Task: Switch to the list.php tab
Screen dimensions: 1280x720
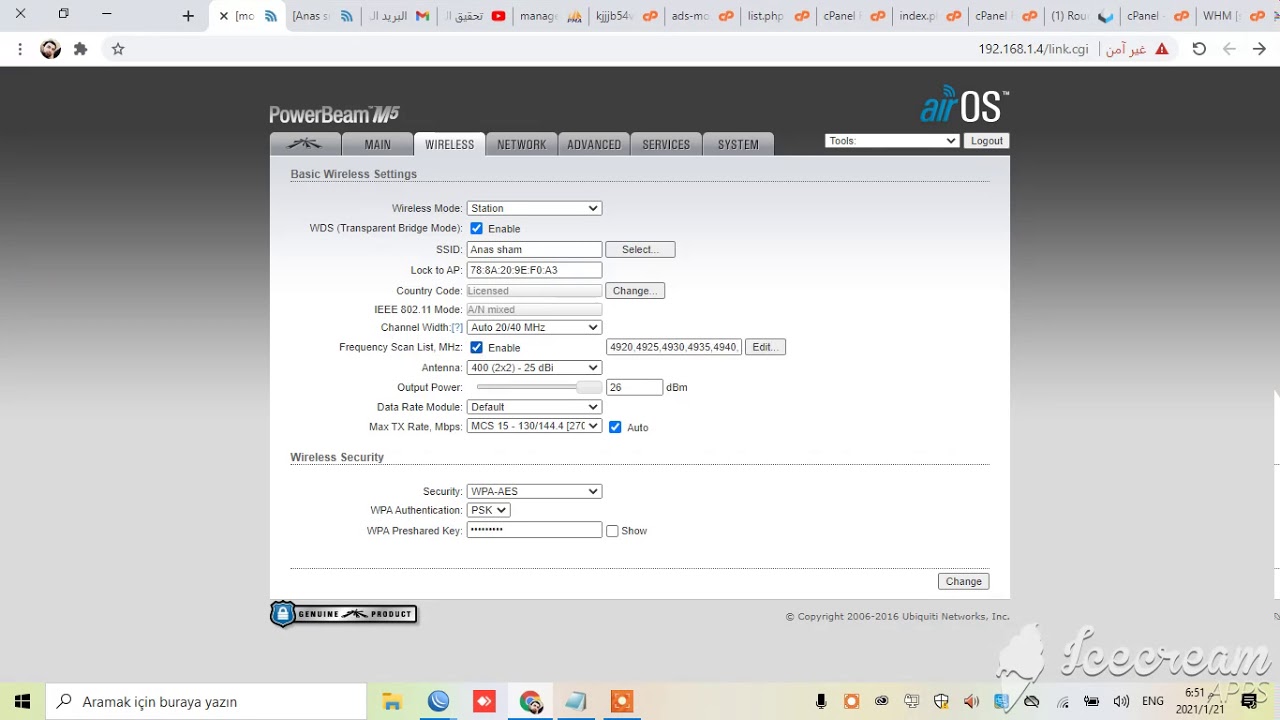Action: [x=777, y=16]
